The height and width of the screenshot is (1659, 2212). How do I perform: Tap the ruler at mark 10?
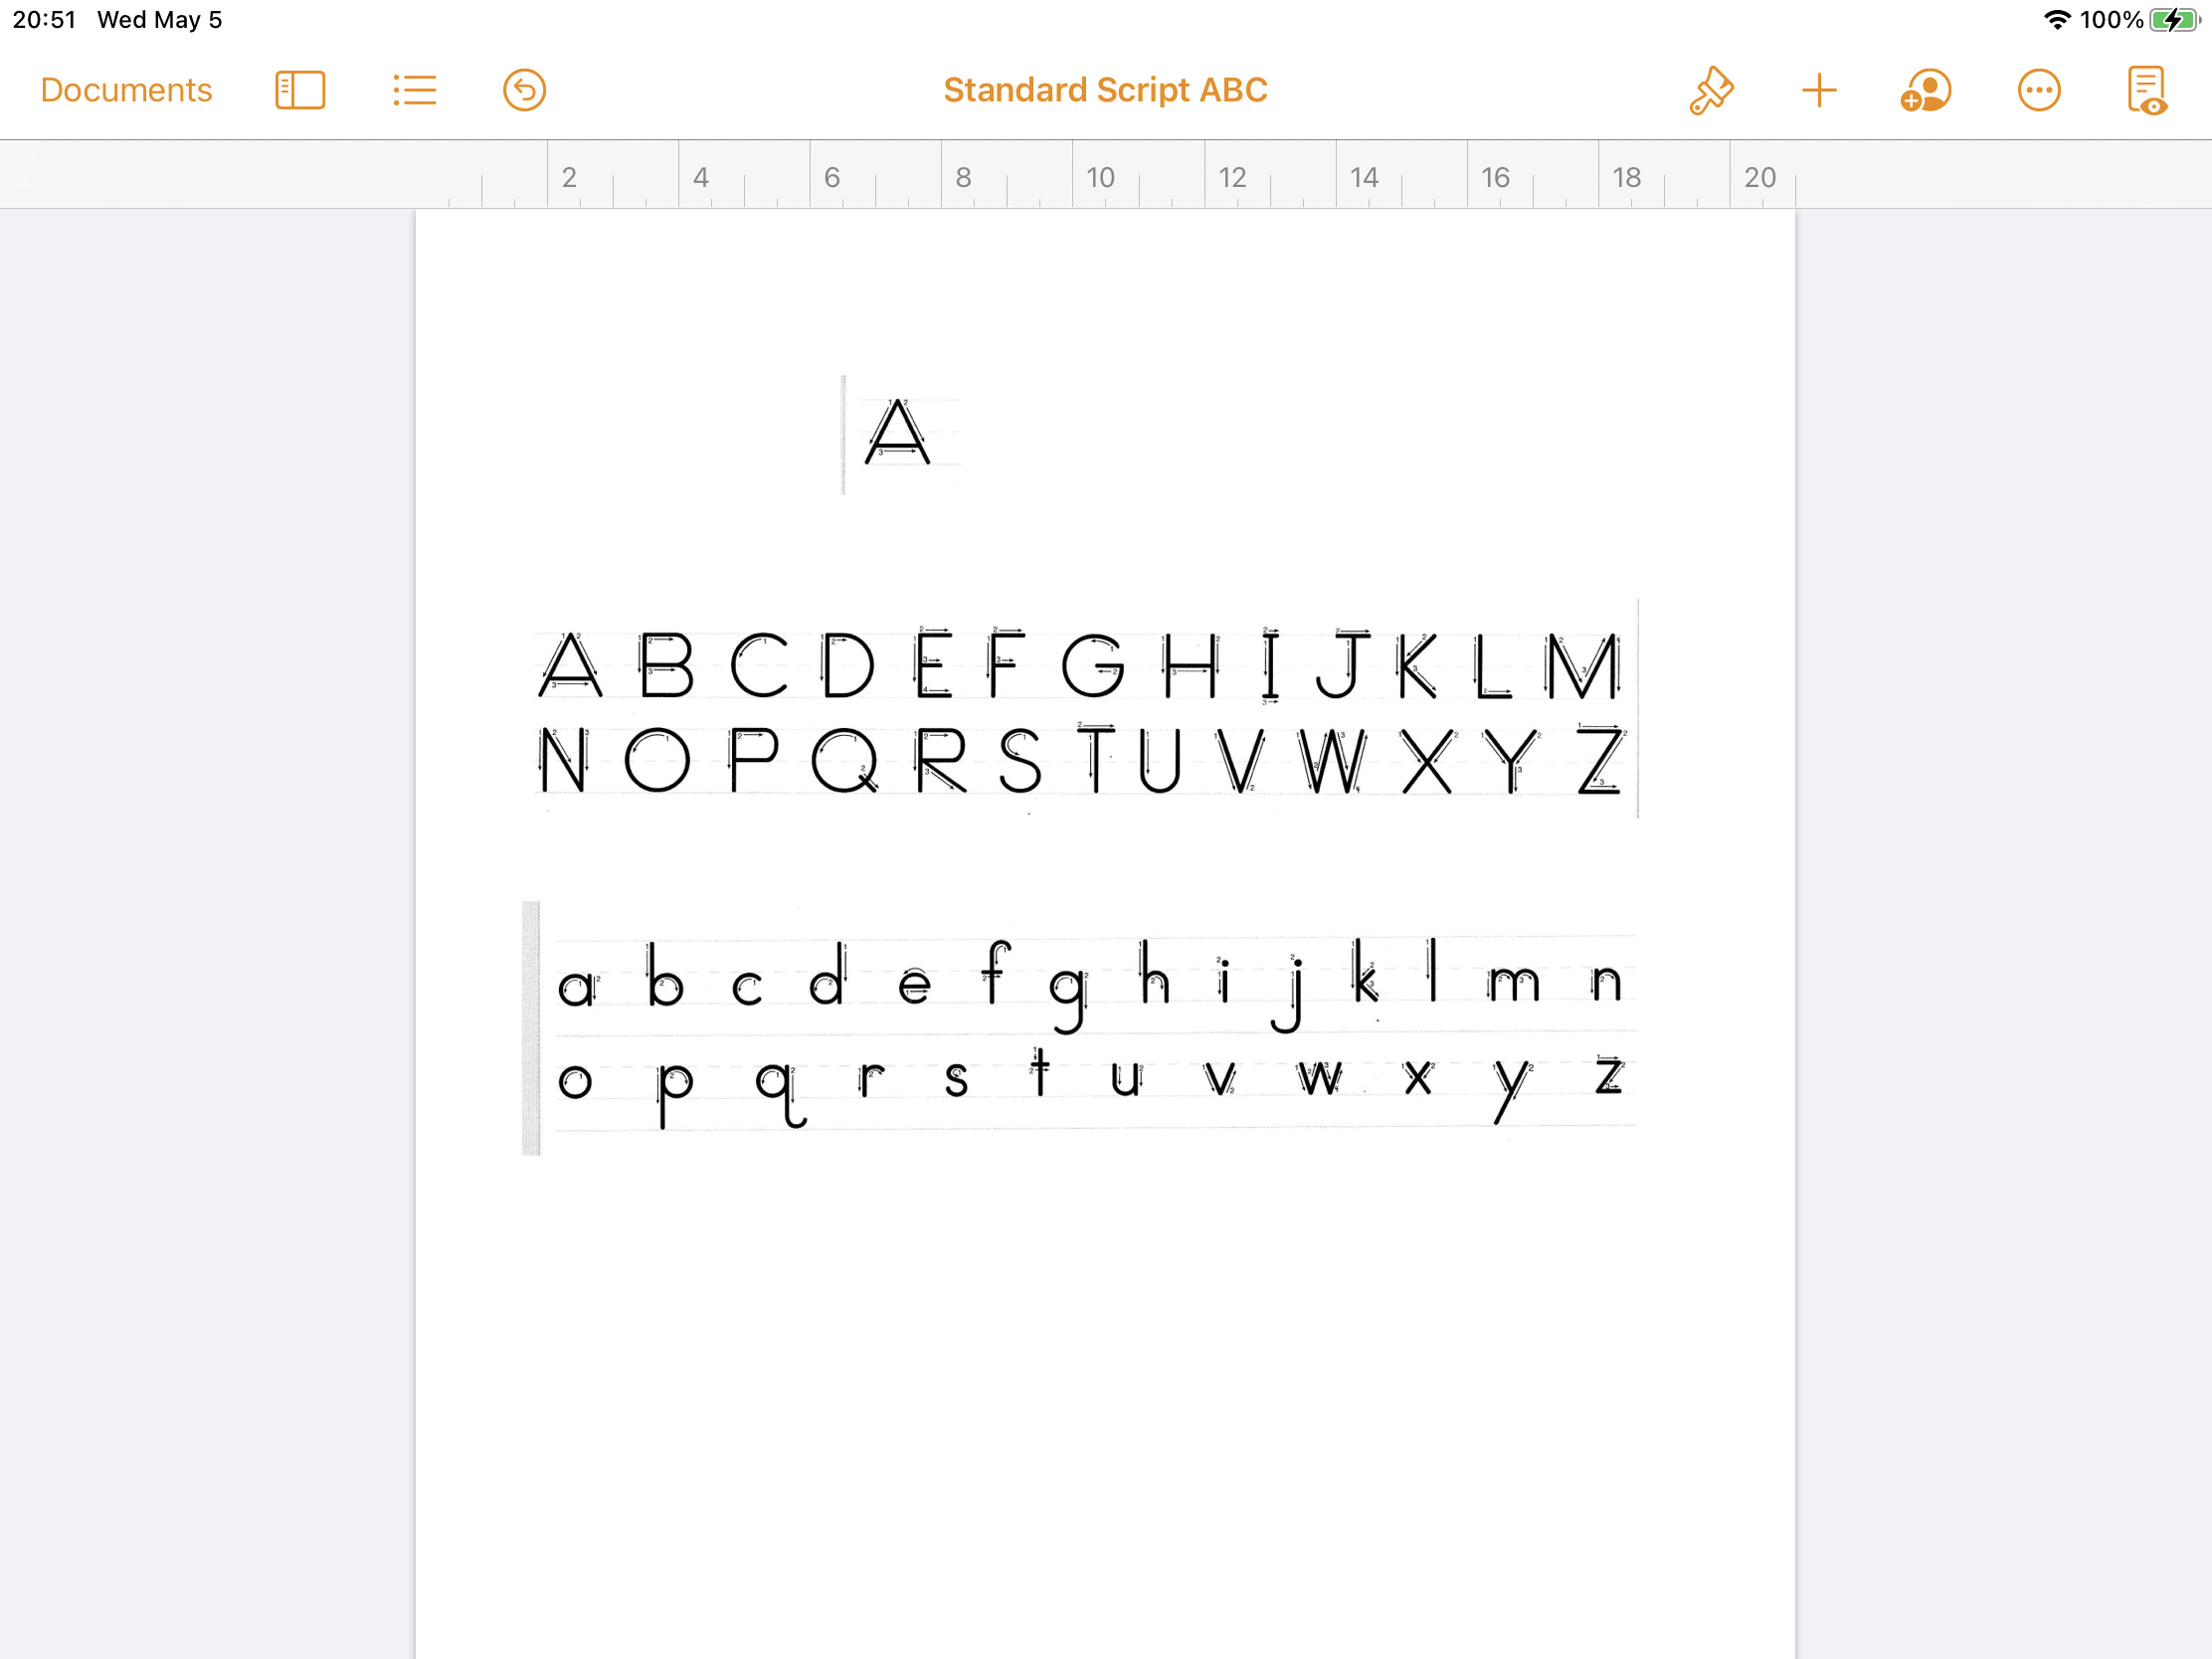1100,177
